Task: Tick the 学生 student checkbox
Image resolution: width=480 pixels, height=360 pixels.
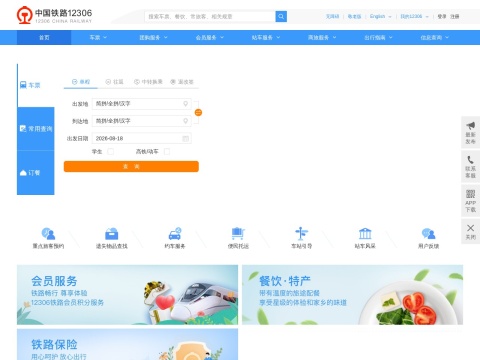Action: [x=111, y=152]
